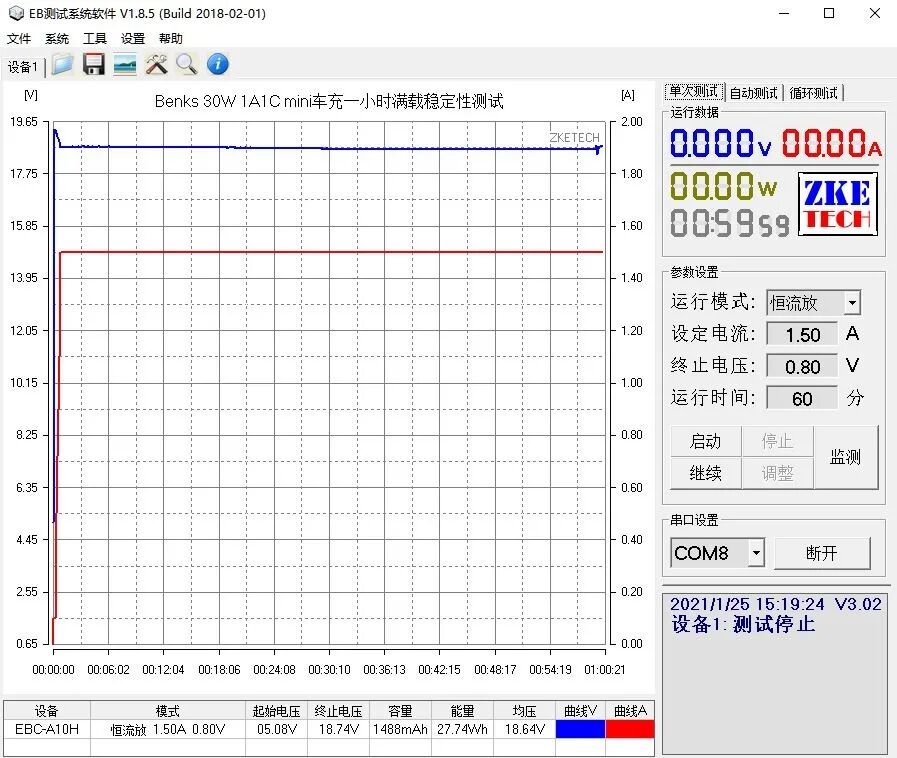Screen dimensions: 897x758
Task: Click the EB software title bar icon
Action: [16, 13]
